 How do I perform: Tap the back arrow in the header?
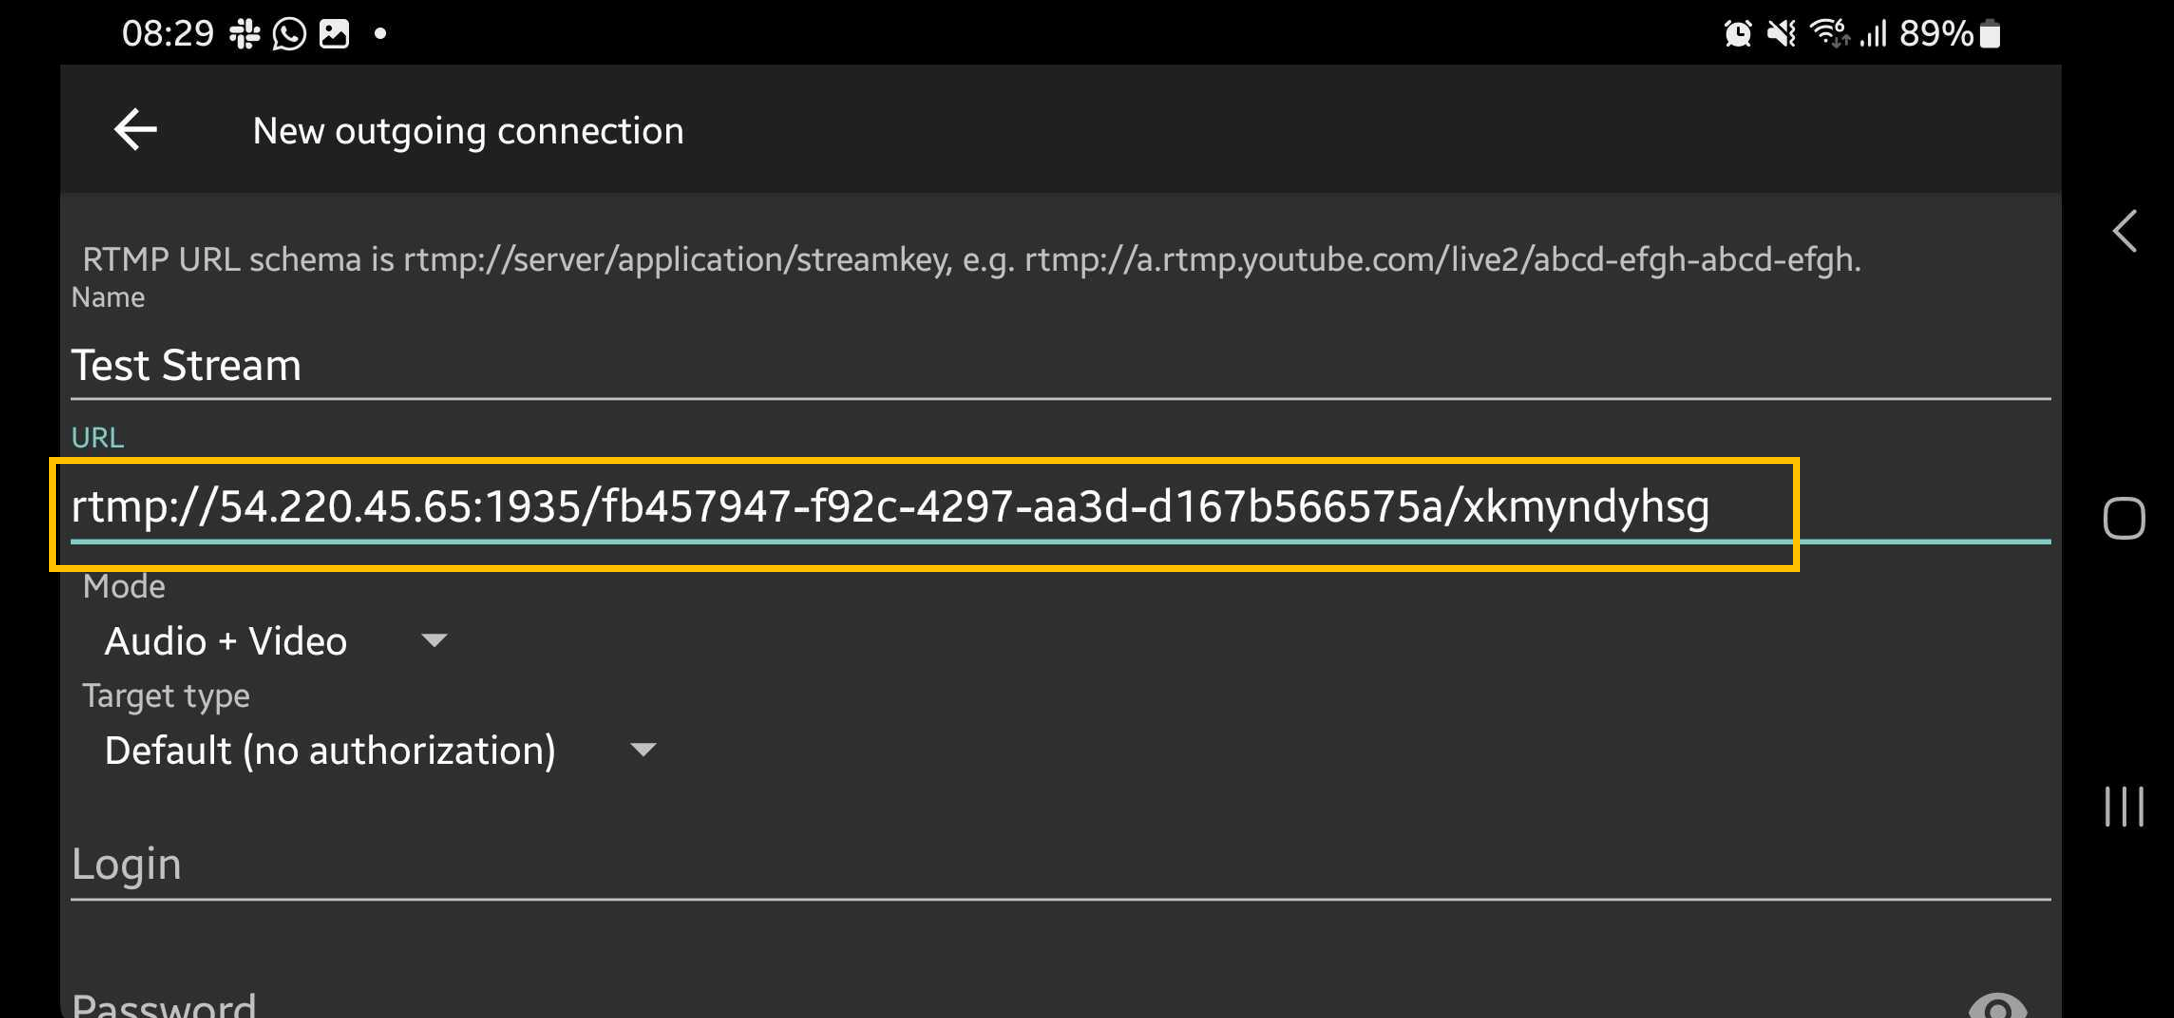coord(135,130)
